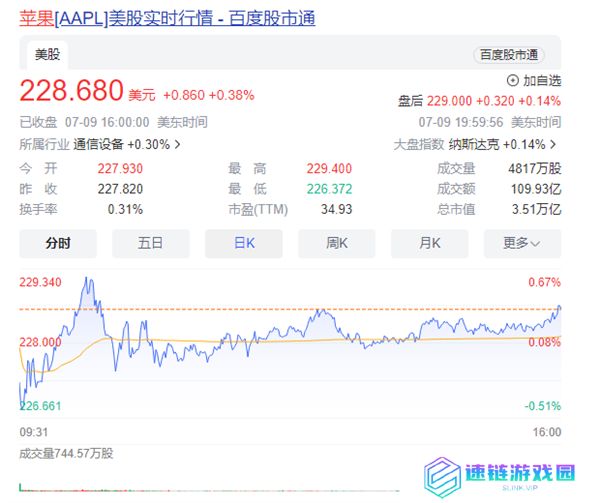Add stock via 加自选 label

(x=542, y=81)
